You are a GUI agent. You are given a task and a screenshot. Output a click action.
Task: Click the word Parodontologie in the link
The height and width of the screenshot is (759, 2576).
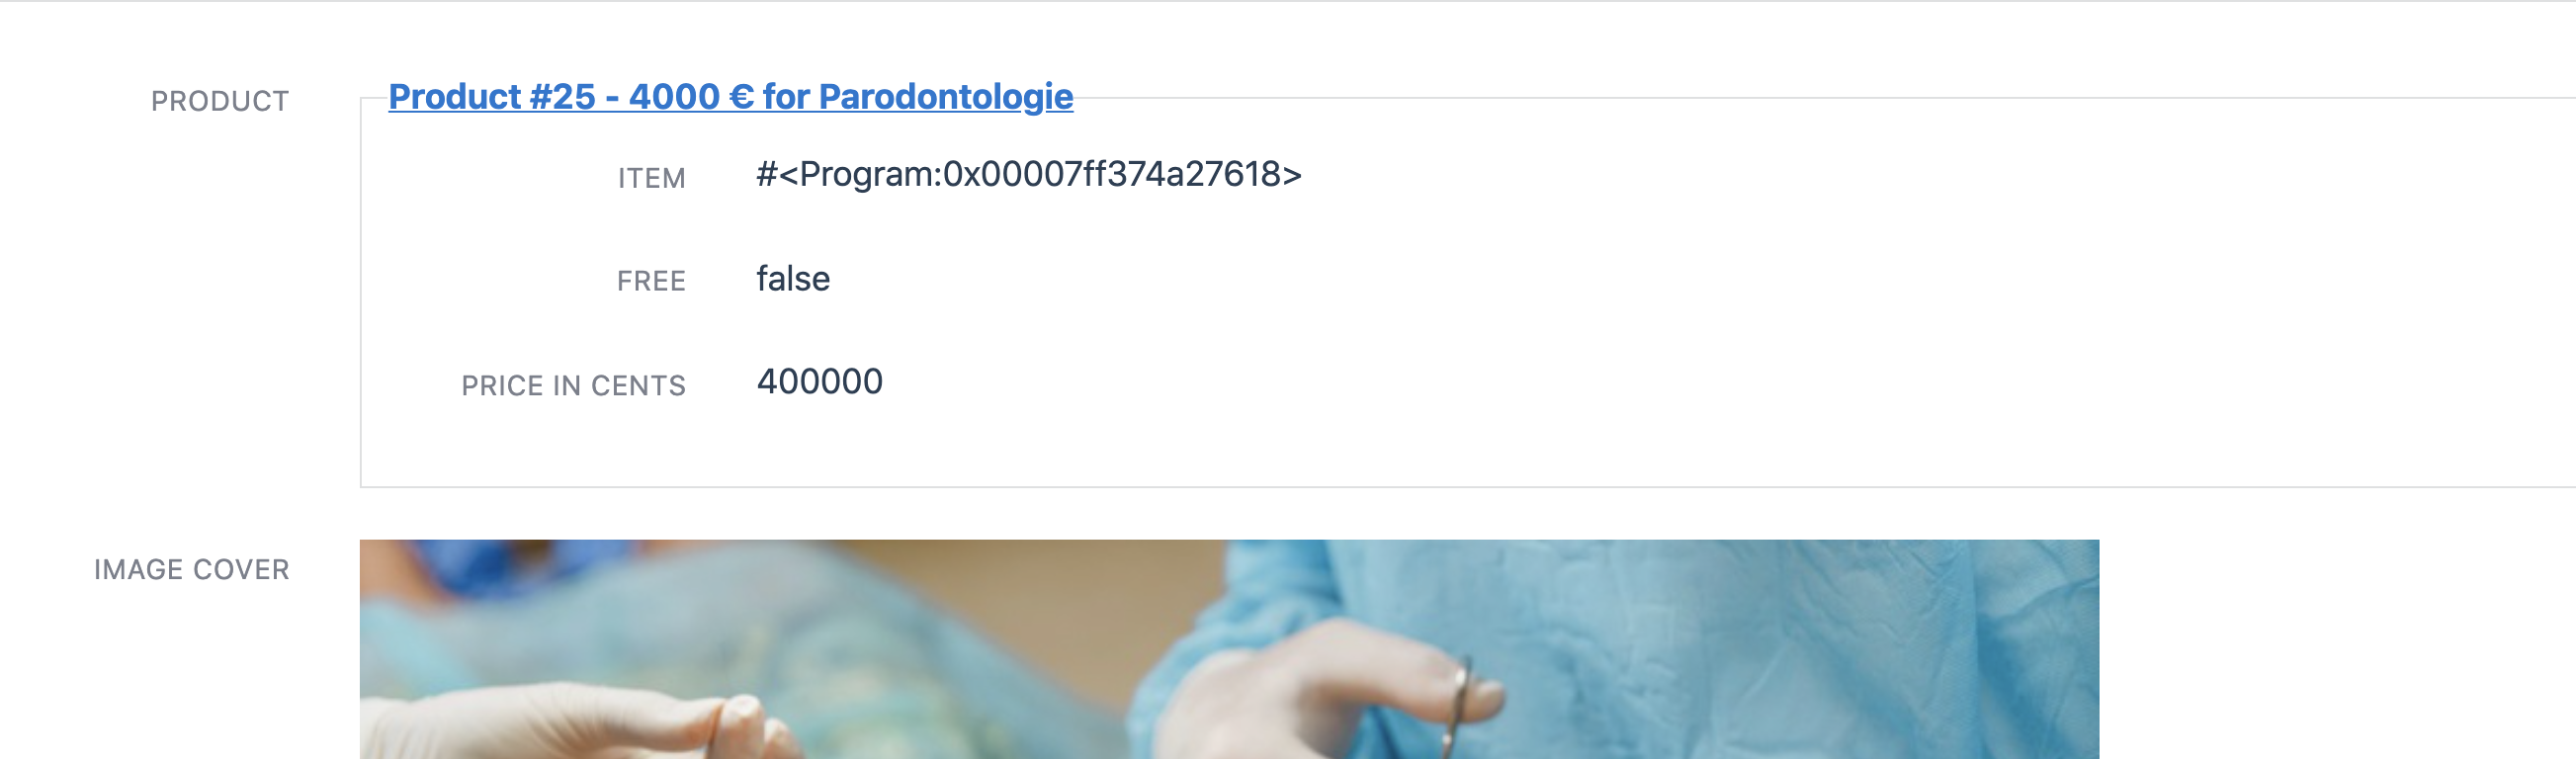point(945,97)
